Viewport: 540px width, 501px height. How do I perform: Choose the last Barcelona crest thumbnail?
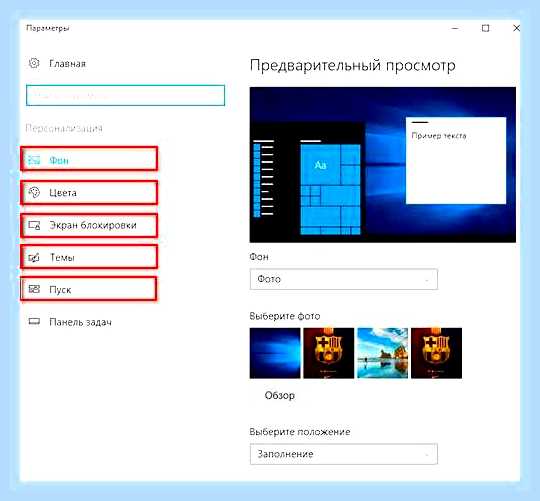coord(436,353)
